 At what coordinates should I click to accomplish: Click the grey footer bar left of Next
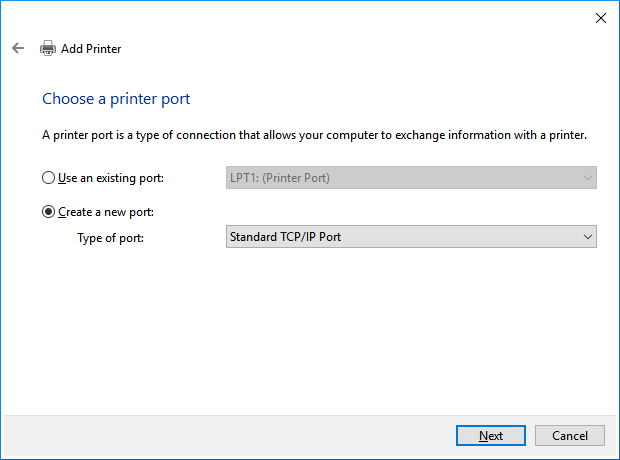220,435
